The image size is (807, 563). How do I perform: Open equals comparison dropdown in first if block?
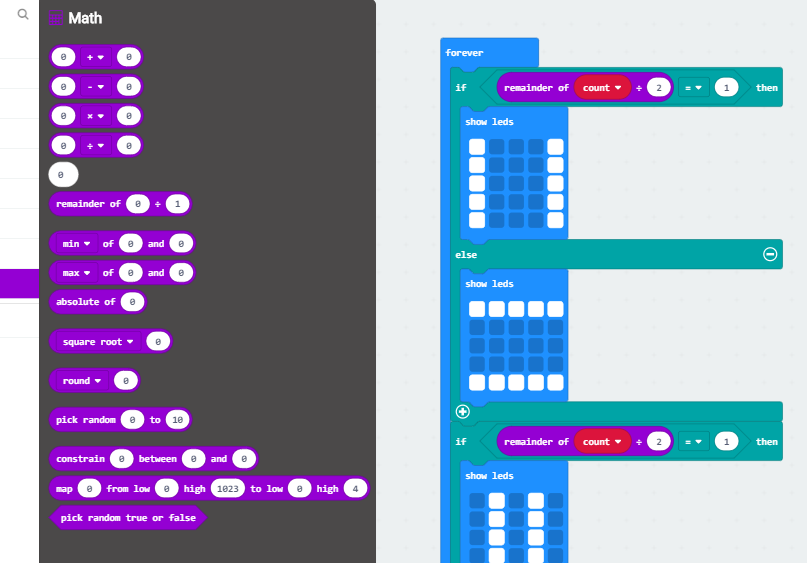pyautogui.click(x=693, y=87)
